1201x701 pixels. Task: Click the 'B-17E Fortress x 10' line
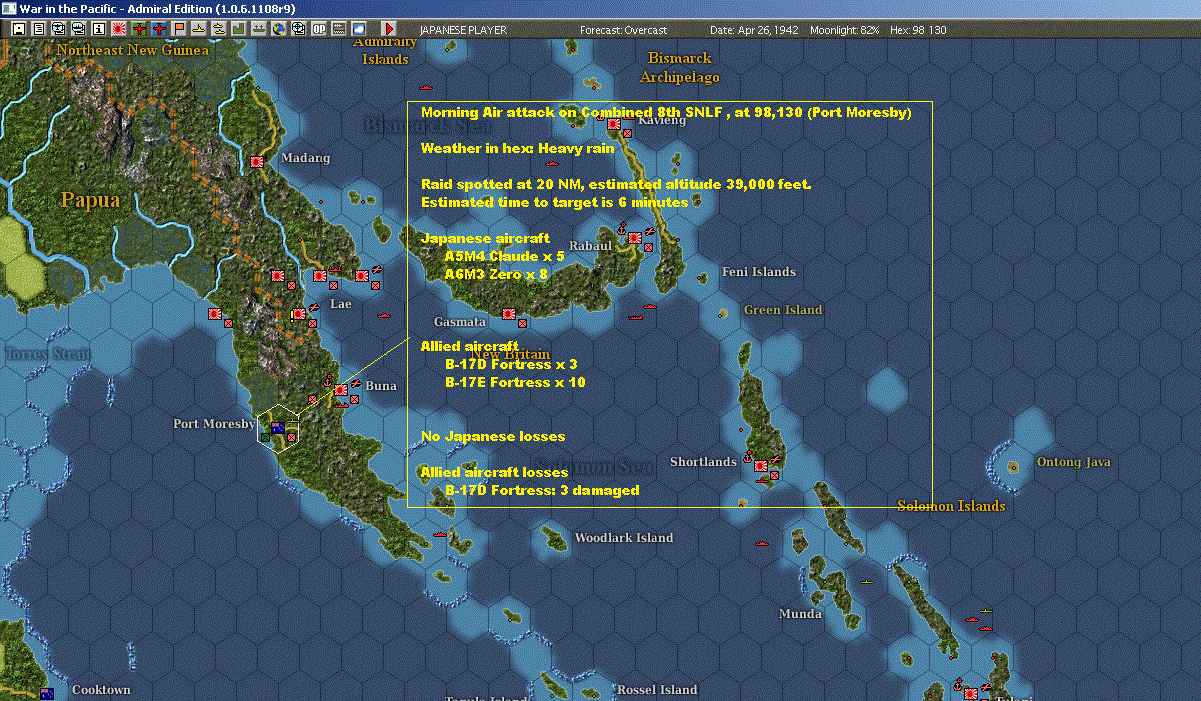click(x=515, y=382)
